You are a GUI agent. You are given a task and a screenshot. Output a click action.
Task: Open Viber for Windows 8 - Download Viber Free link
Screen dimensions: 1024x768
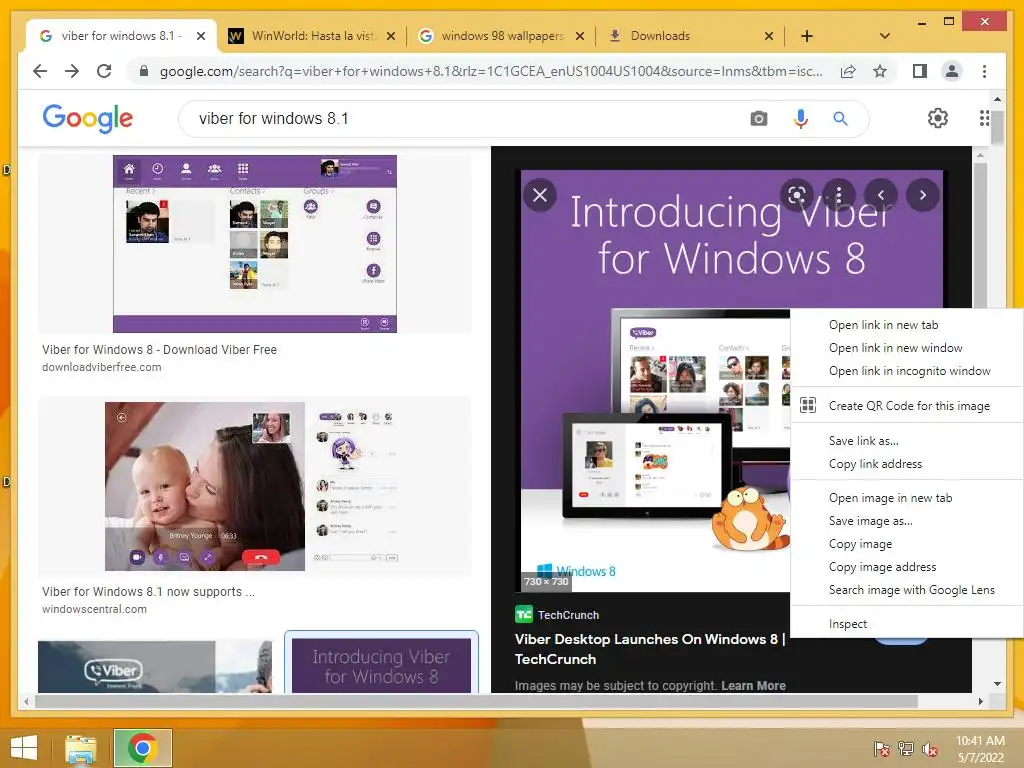coord(159,349)
